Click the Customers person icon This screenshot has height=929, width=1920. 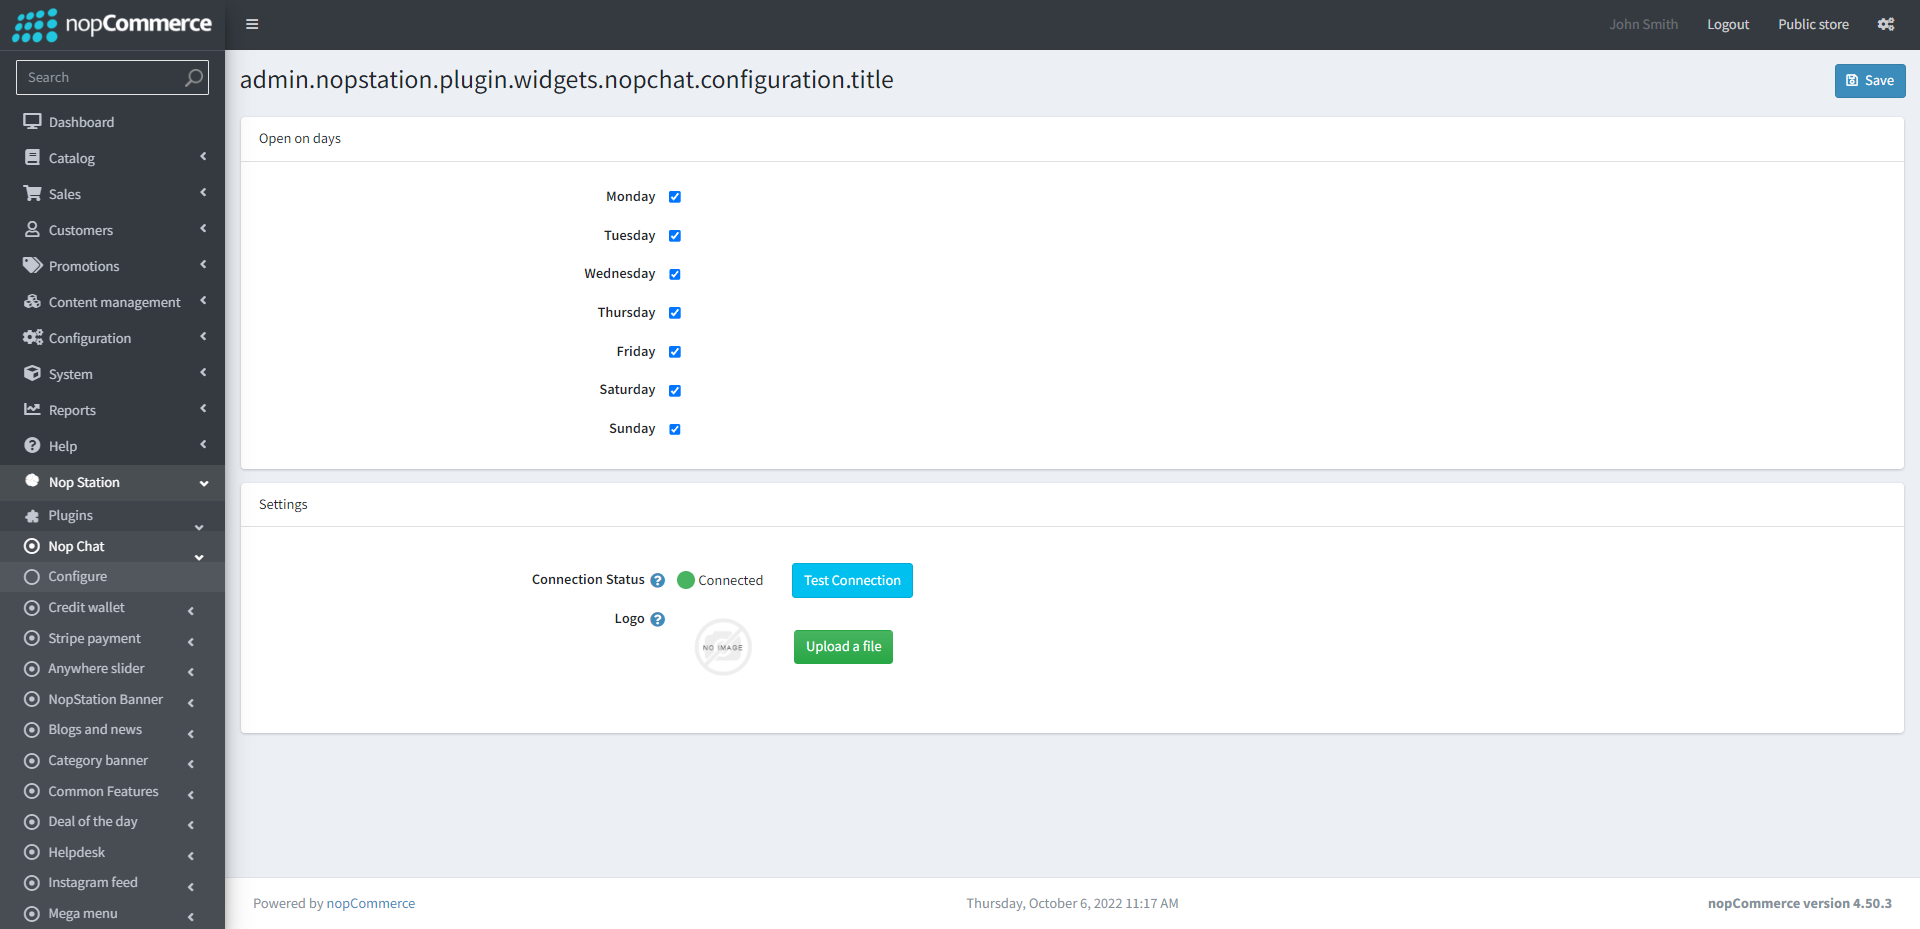[32, 229]
